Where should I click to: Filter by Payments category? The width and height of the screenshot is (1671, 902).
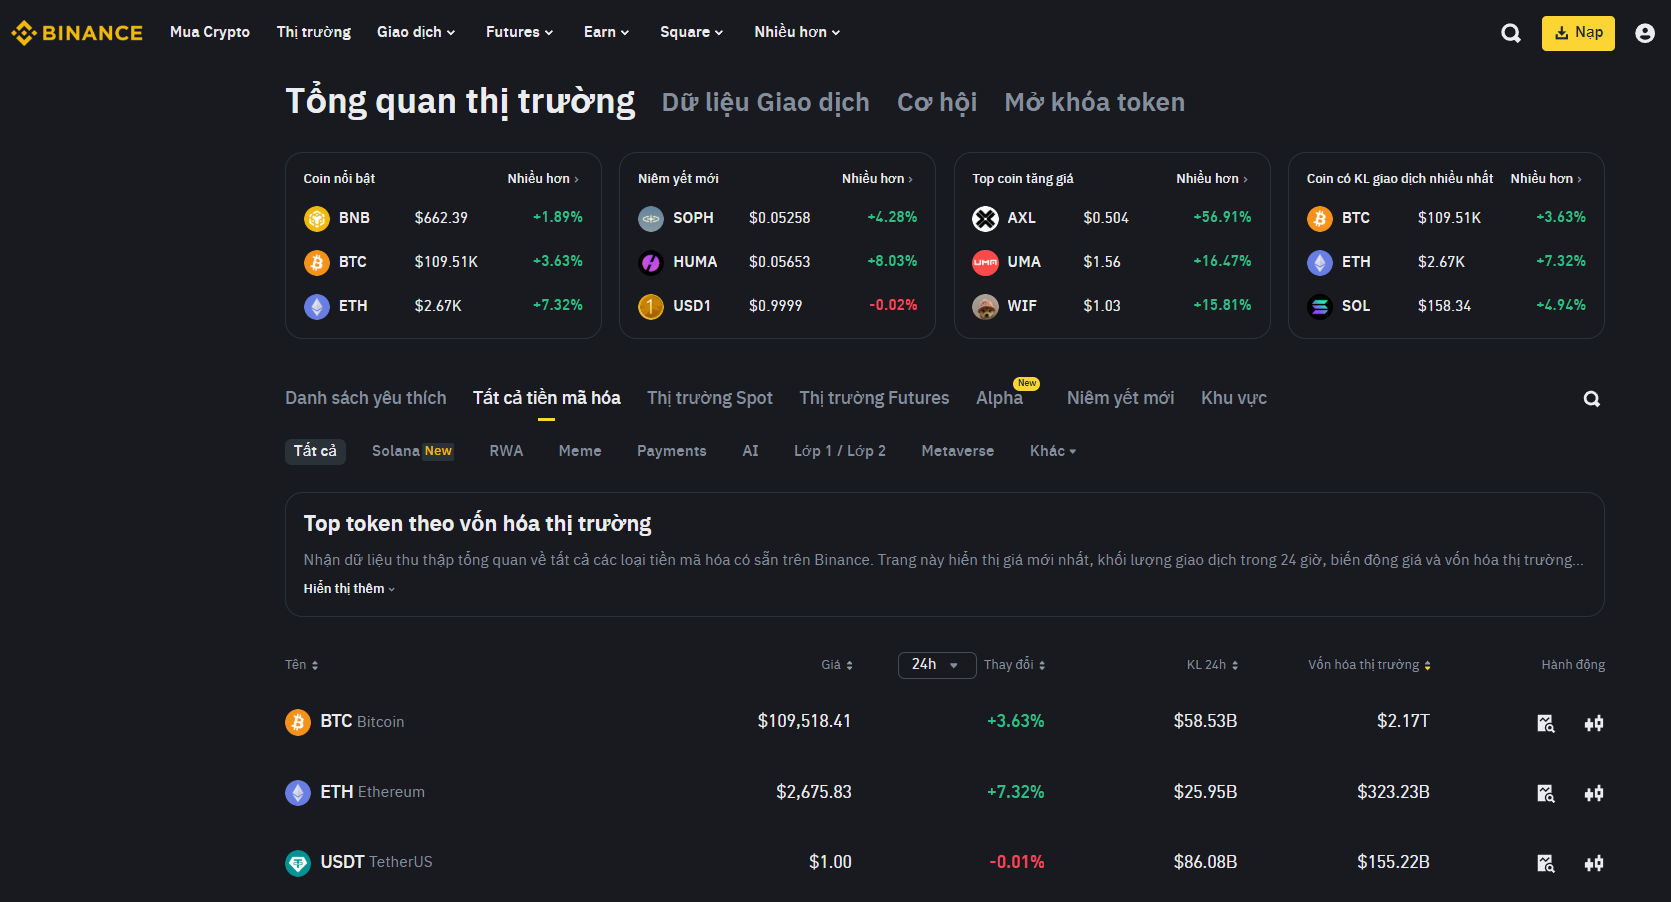pos(672,451)
